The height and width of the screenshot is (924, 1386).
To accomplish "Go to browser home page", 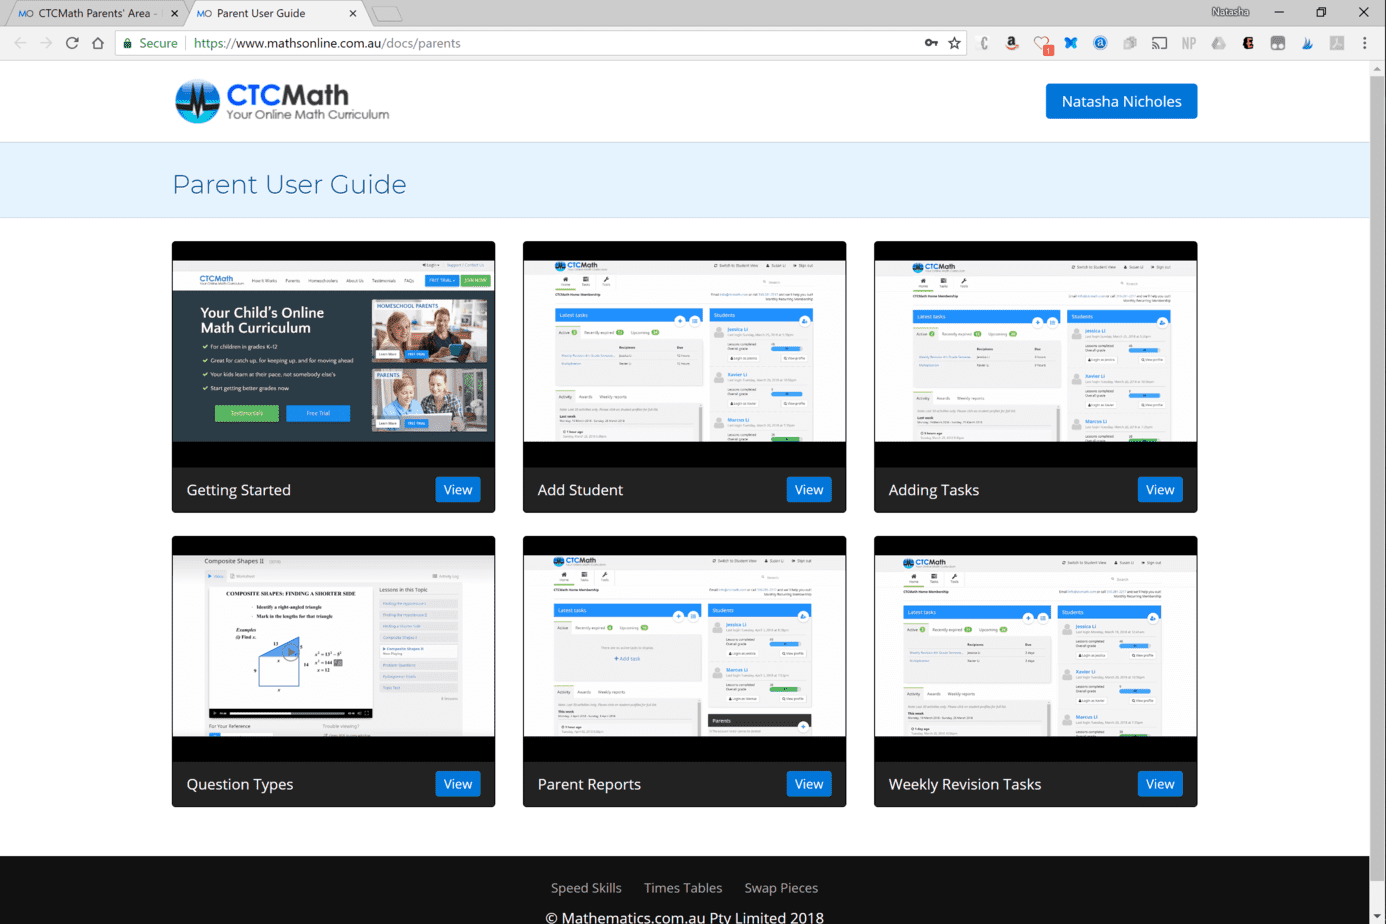I will (x=98, y=43).
